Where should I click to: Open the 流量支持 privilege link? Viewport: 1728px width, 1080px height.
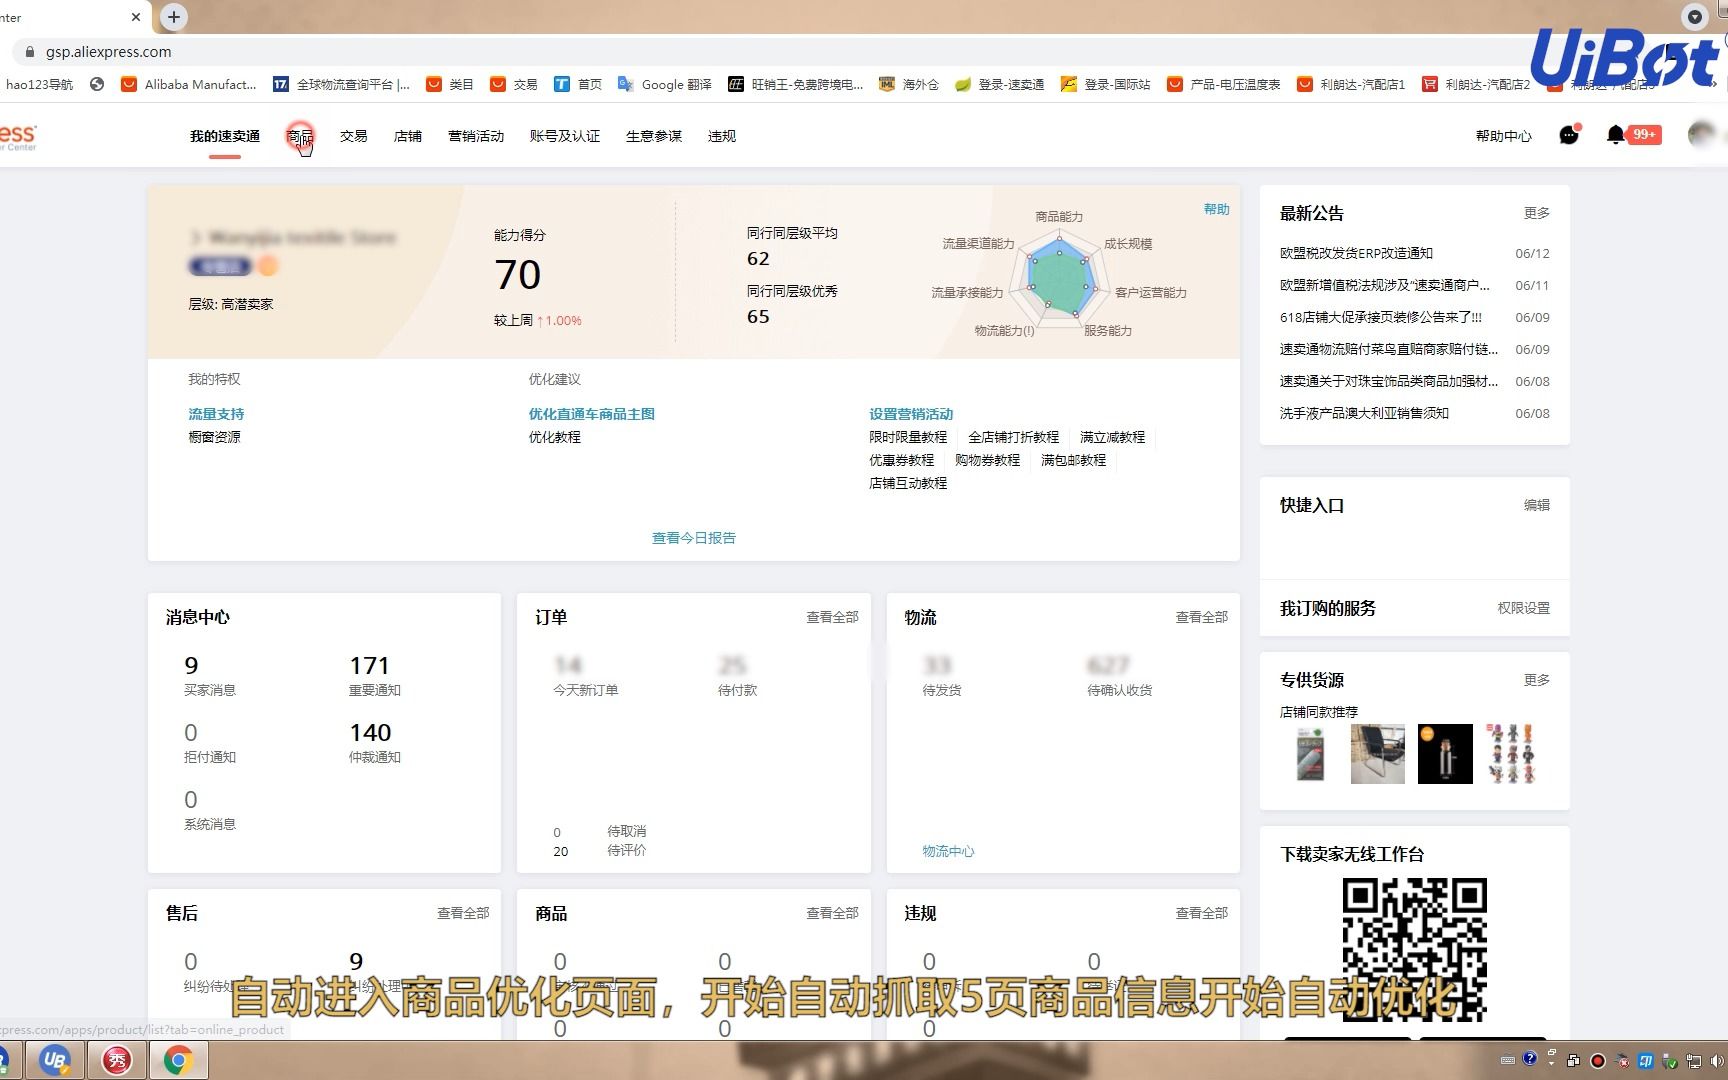click(x=216, y=414)
